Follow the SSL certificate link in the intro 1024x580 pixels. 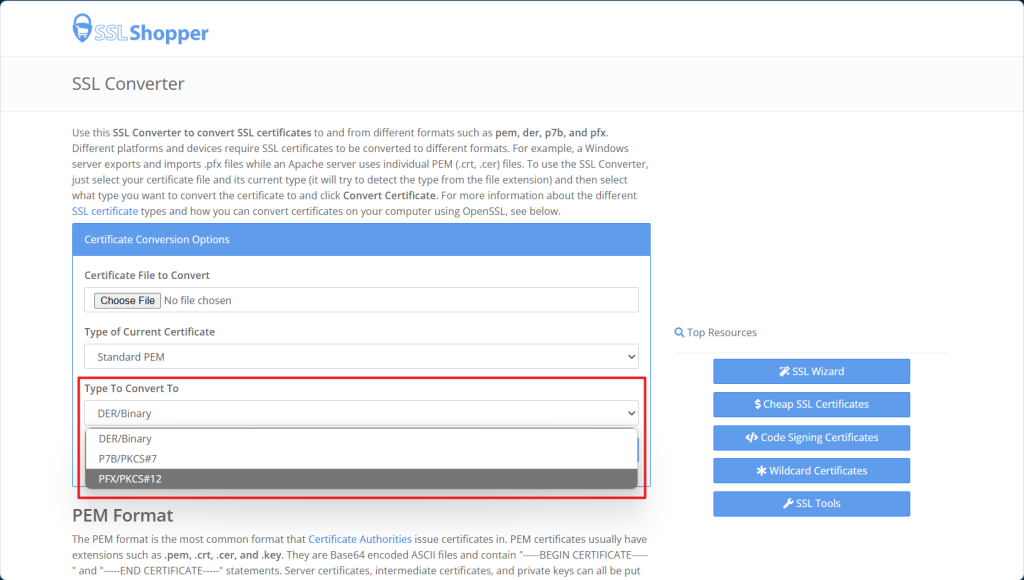point(105,211)
